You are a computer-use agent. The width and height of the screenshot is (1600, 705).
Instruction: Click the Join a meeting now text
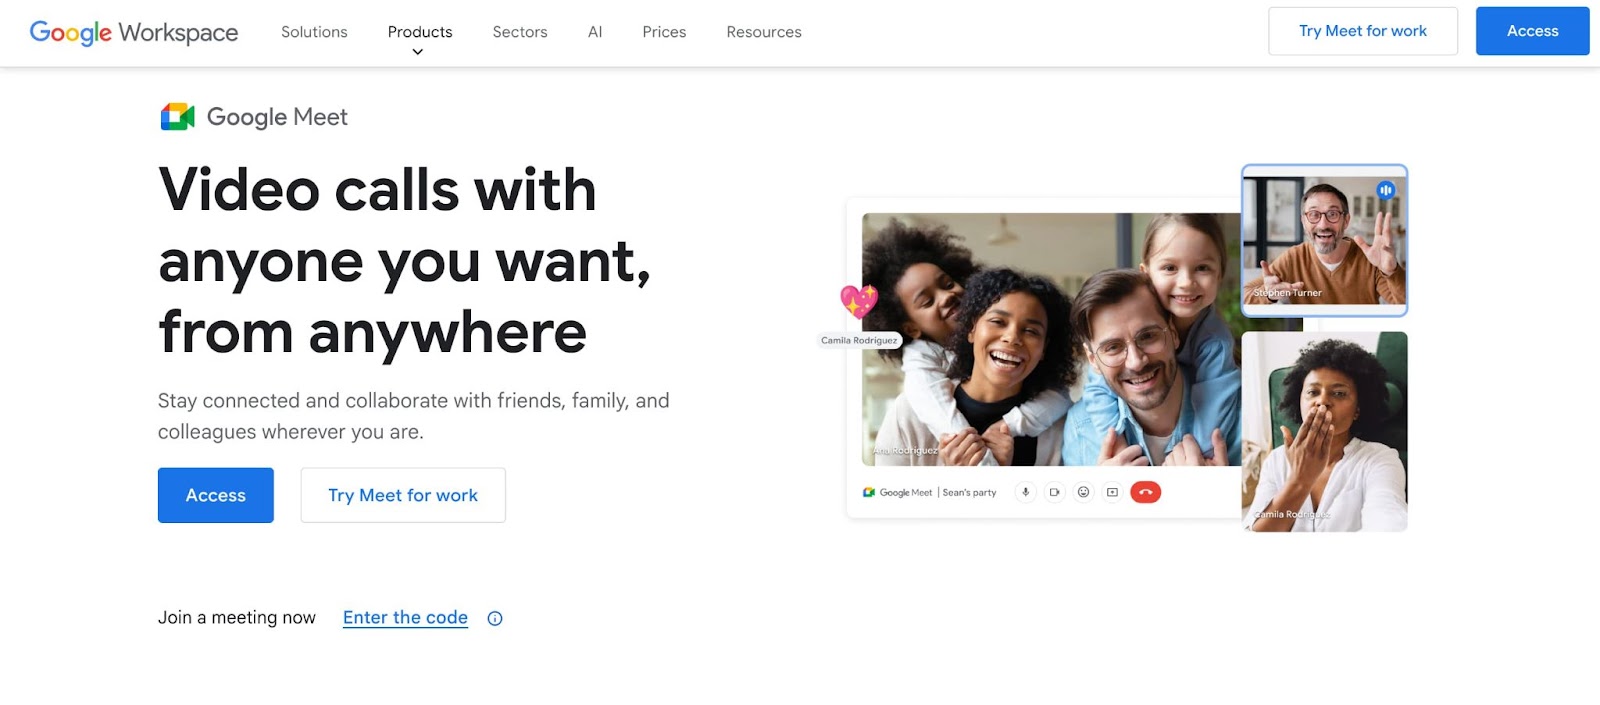(x=237, y=618)
